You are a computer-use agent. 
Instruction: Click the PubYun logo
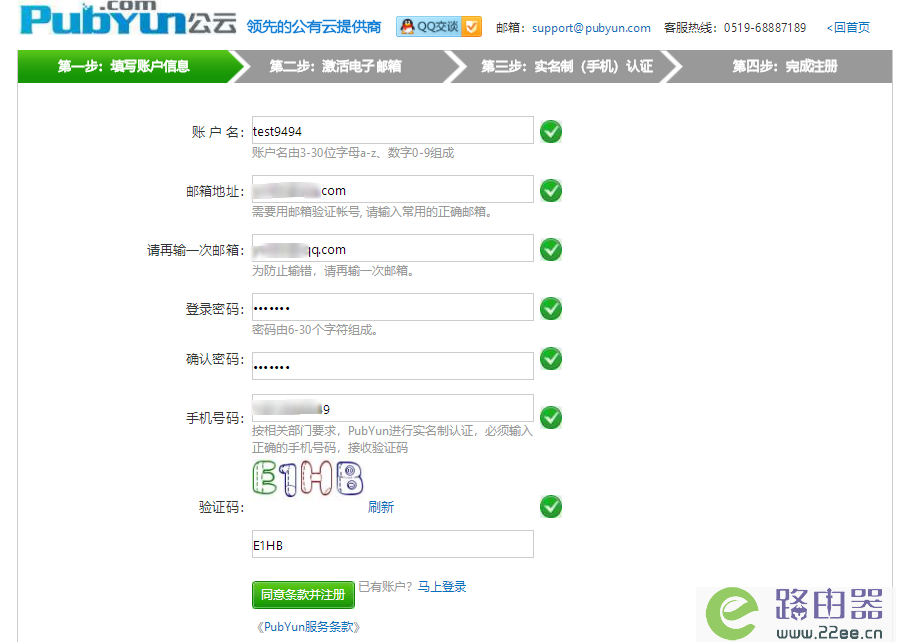click(x=128, y=18)
